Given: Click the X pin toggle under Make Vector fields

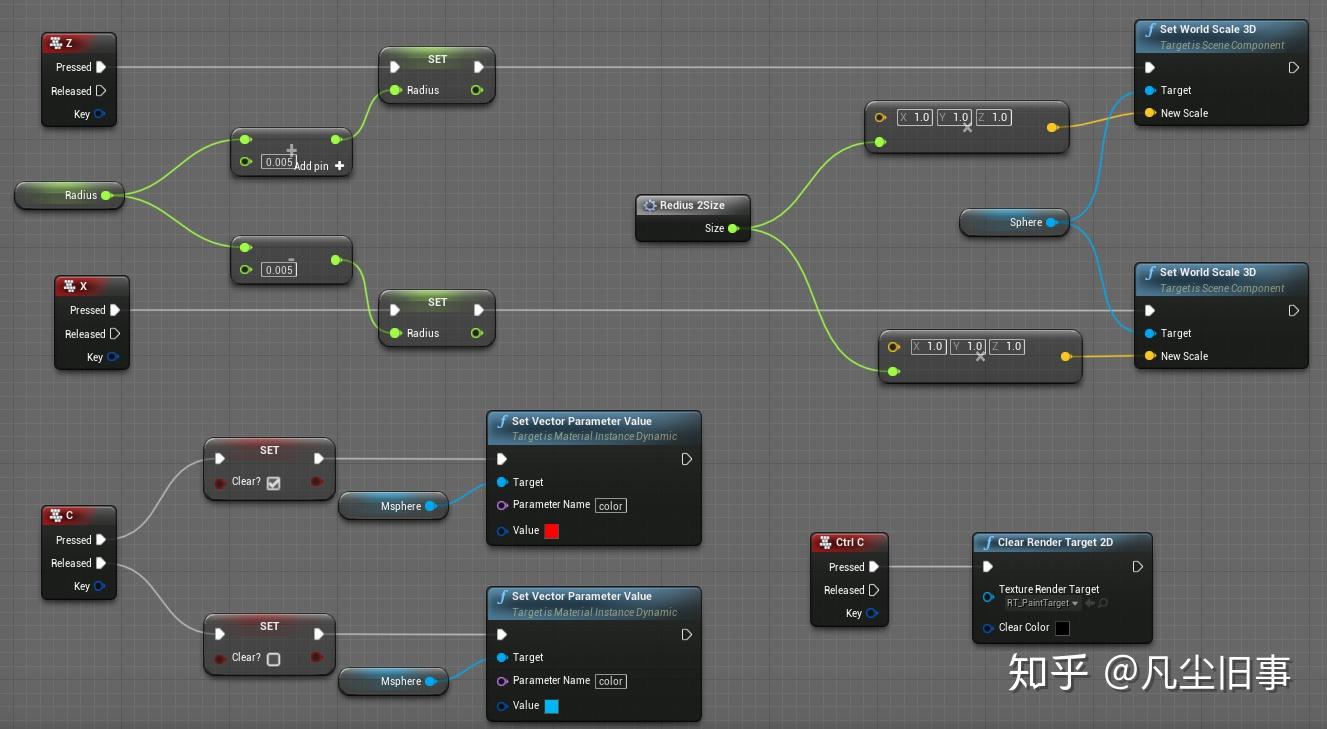Looking at the screenshot, I should (x=966, y=130).
